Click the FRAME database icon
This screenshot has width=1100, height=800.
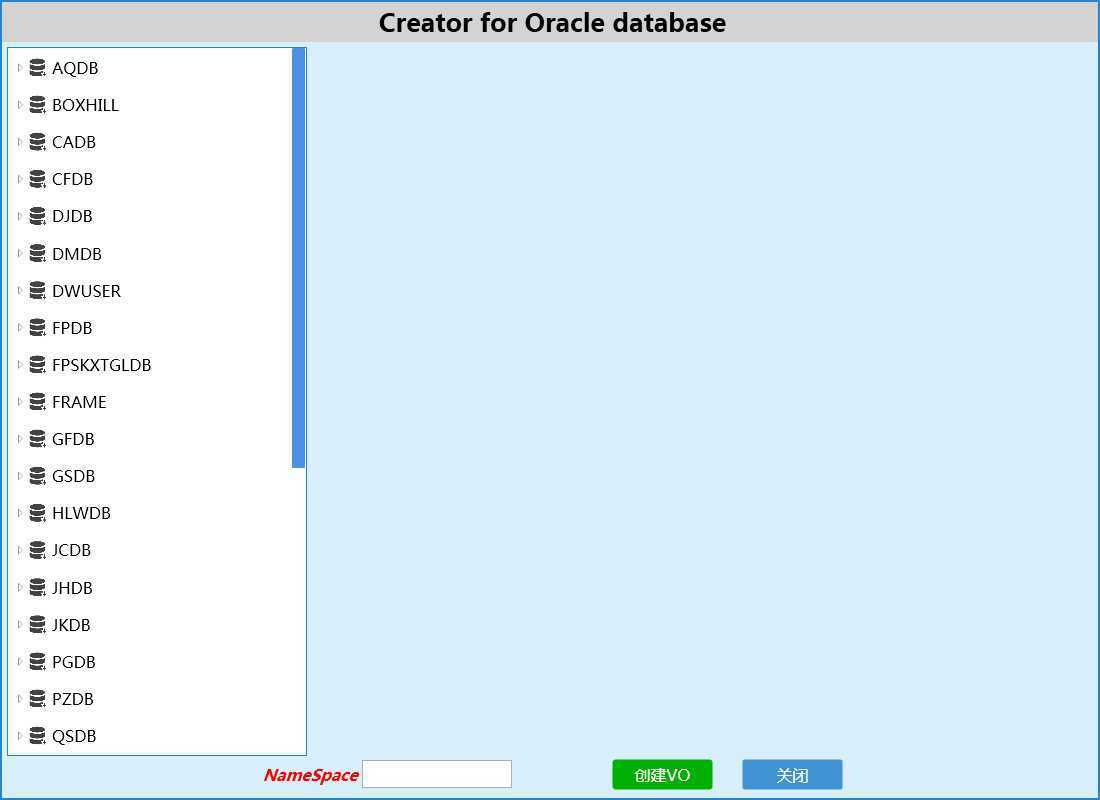37,402
